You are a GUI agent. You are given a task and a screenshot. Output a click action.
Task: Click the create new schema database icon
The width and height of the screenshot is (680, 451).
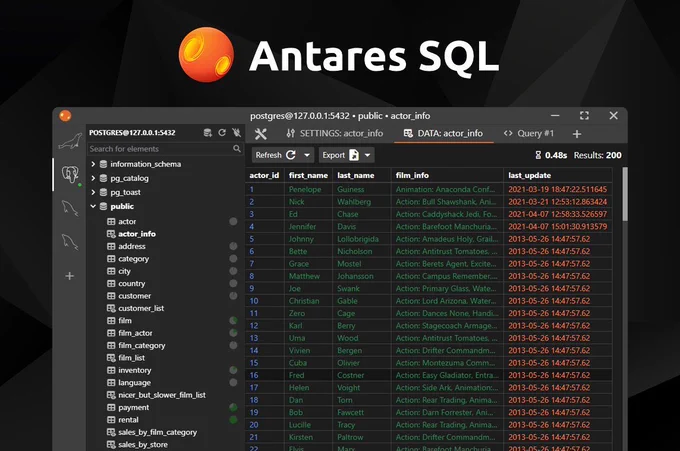(x=208, y=133)
